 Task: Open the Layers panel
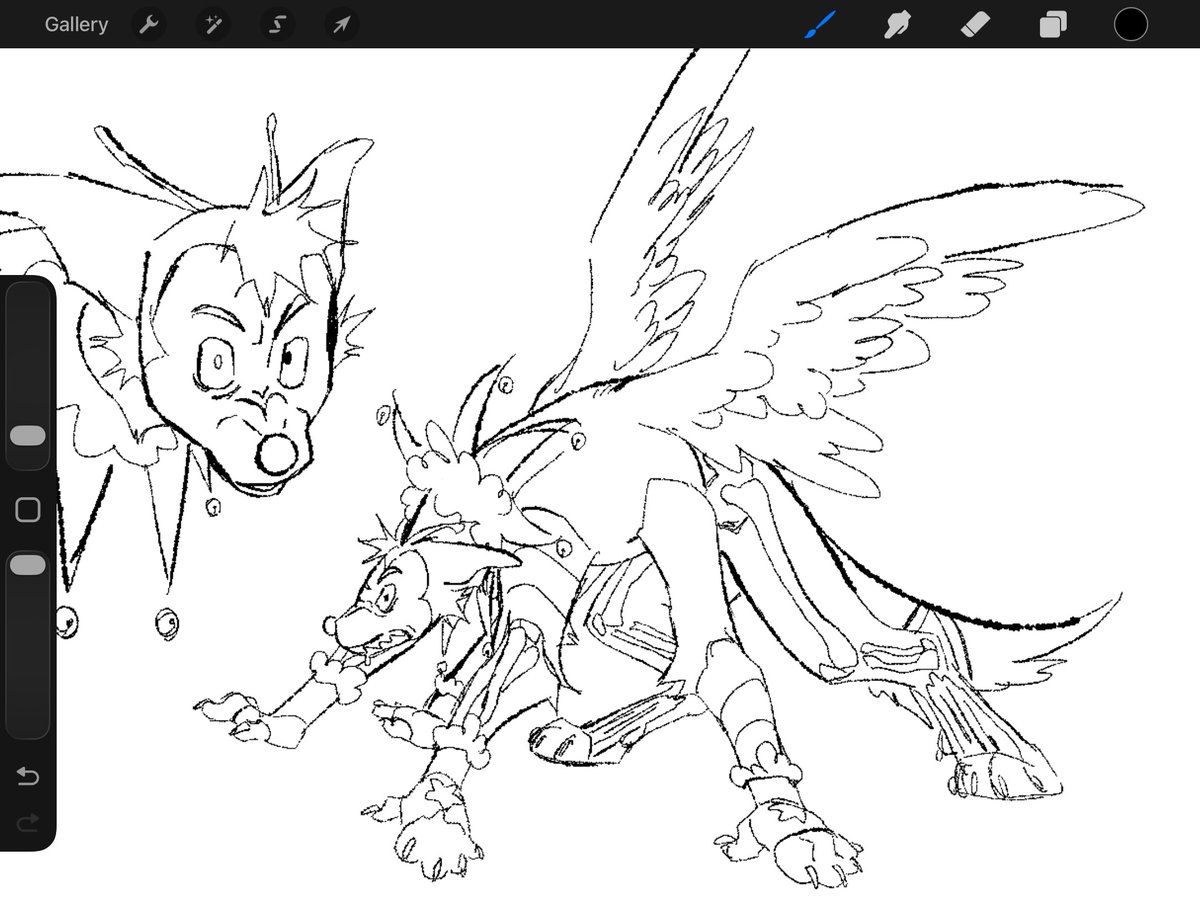(1053, 24)
